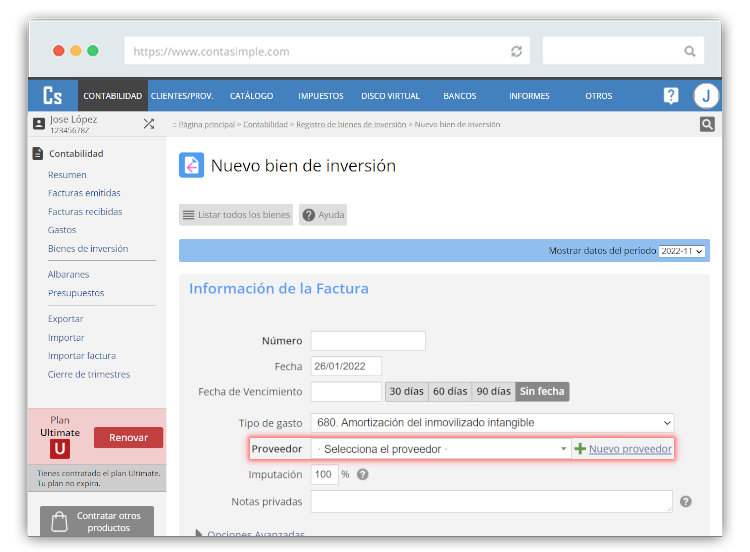The image size is (750, 552).
Task: Focus the Imputación percent field
Action: (x=325, y=475)
